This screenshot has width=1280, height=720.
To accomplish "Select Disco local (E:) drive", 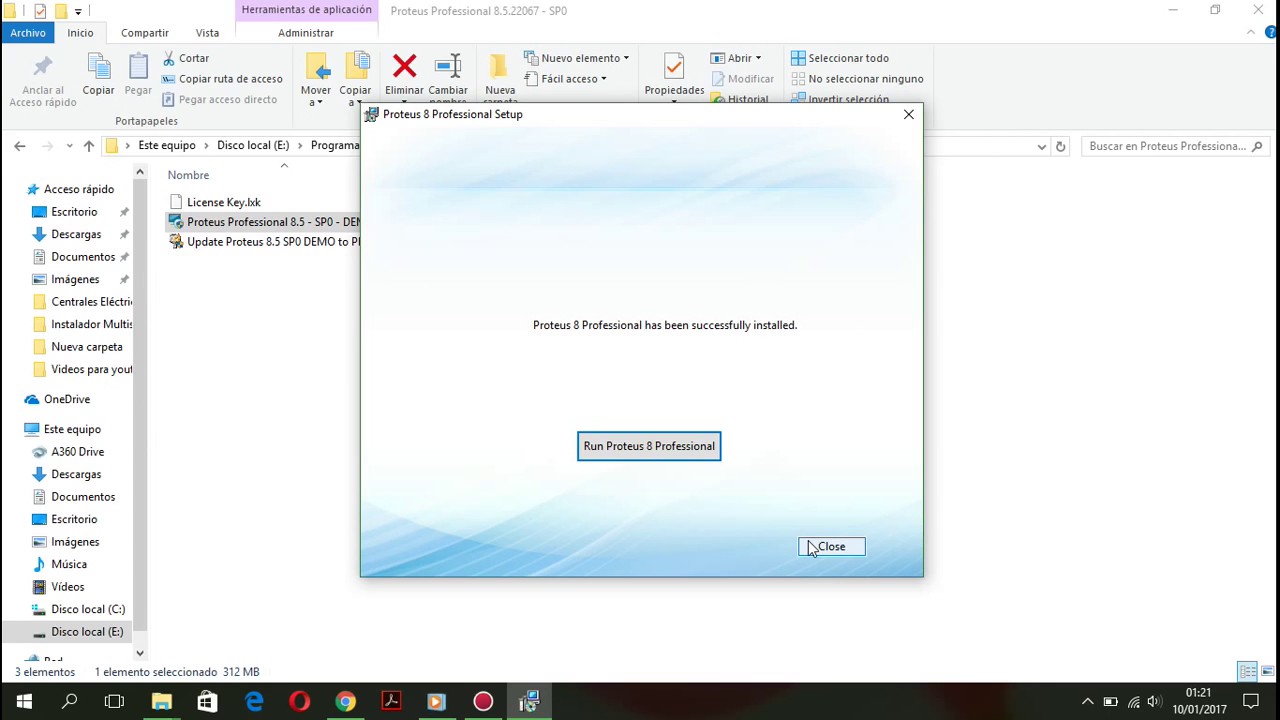I will click(87, 632).
